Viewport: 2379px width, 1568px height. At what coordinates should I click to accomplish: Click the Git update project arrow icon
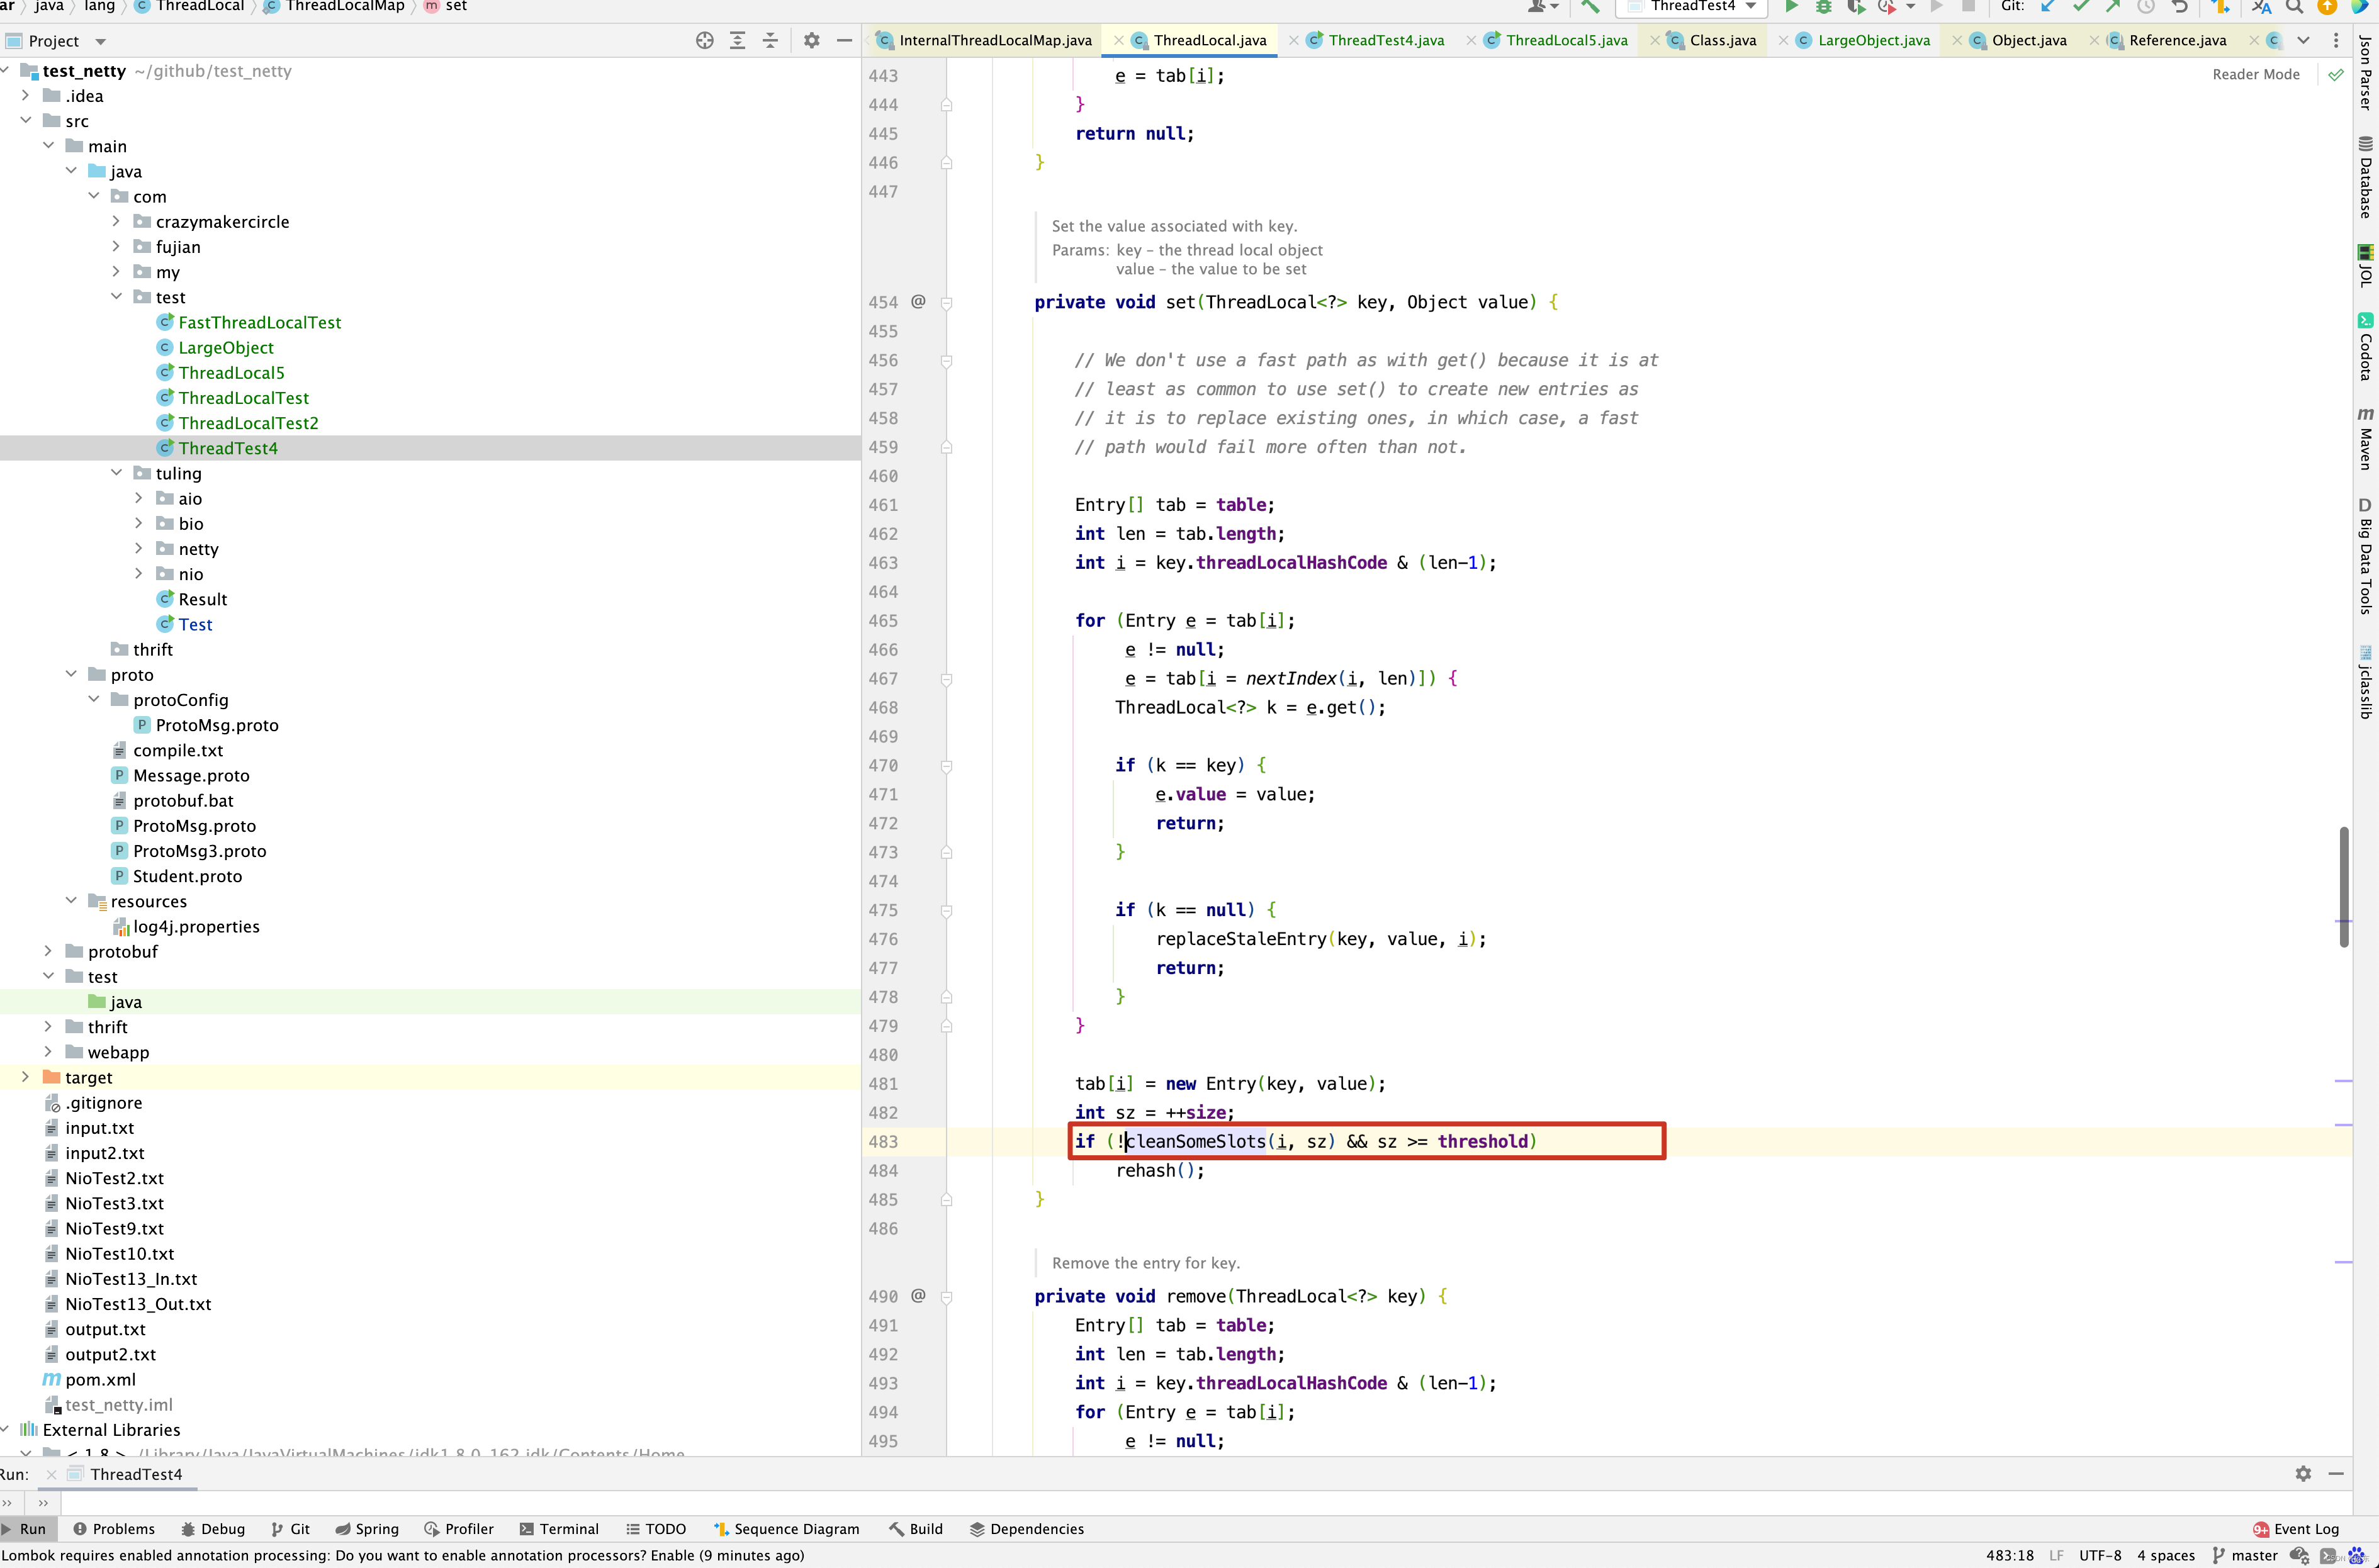(x=2048, y=7)
